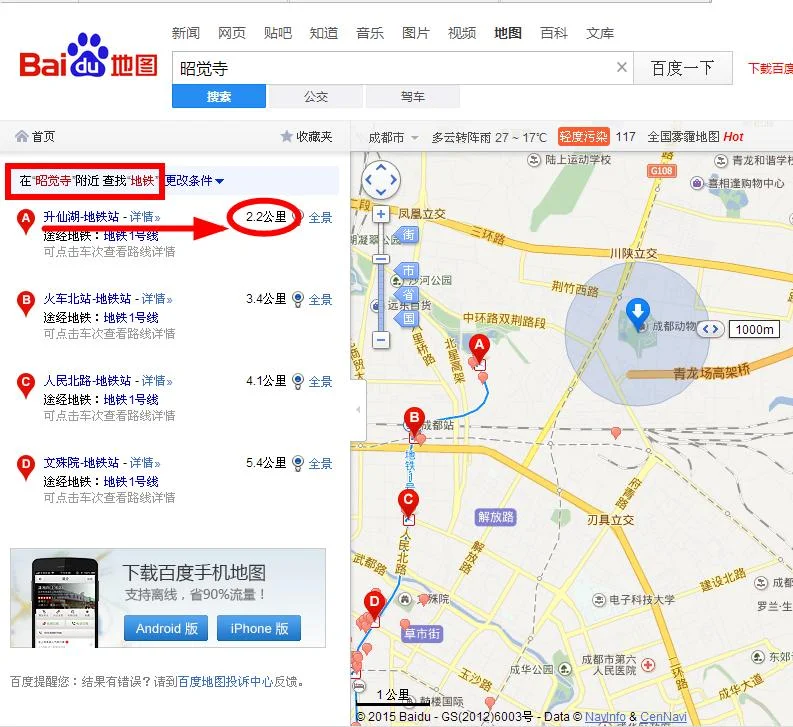Viewport: 793px width, 727px height.
Task: Click the map zoom slider handle
Action: click(x=381, y=259)
